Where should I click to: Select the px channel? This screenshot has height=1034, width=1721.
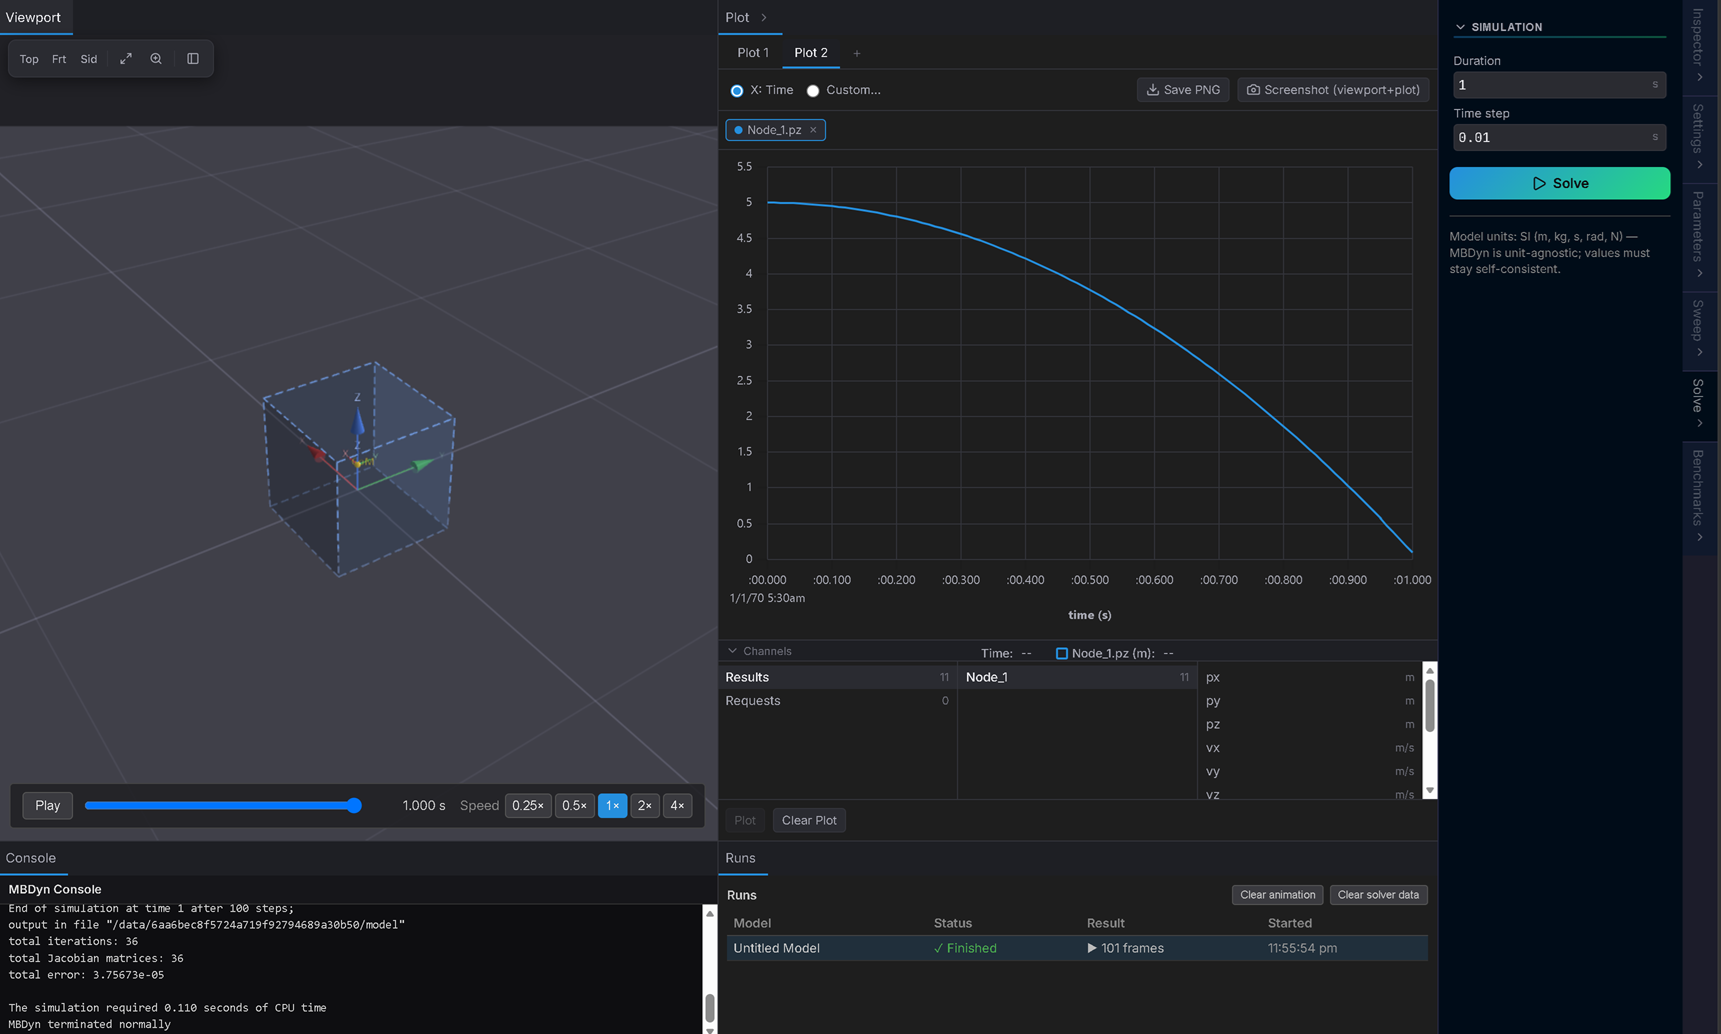tap(1310, 677)
